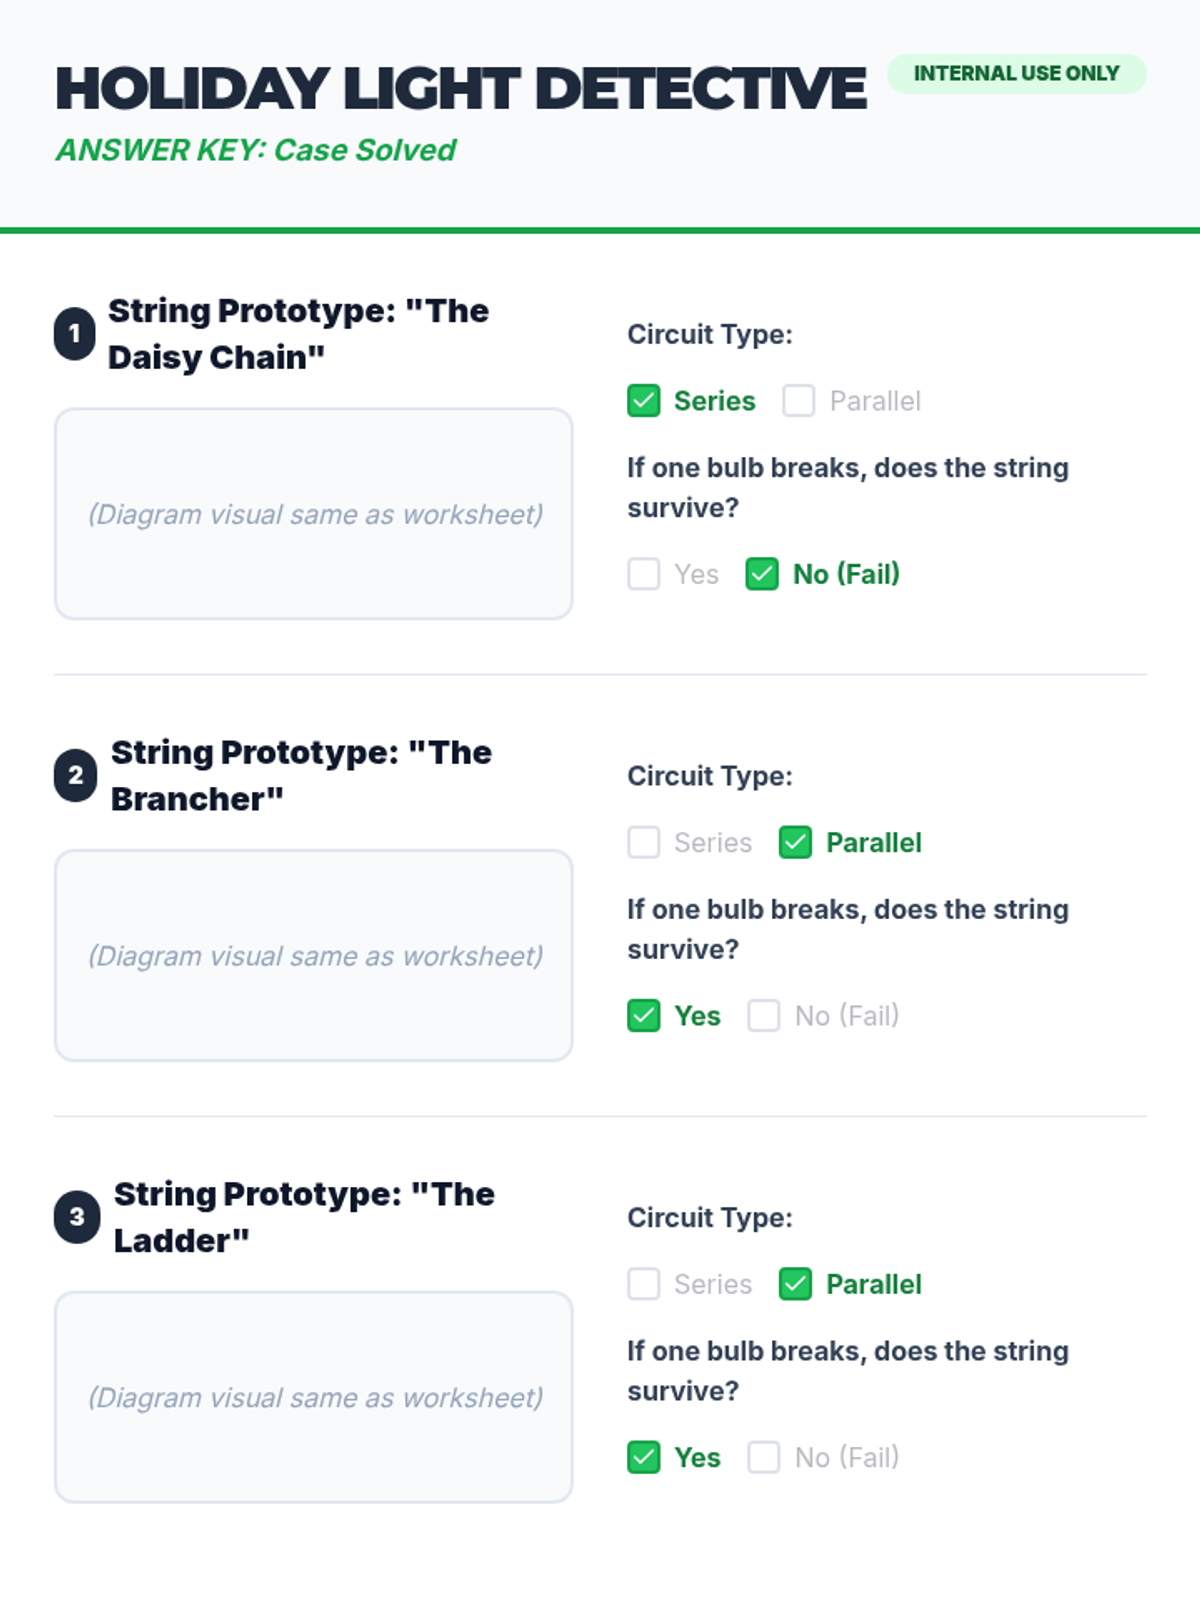
Task: Tick No (Fail) for The Ladder
Action: pos(764,1457)
